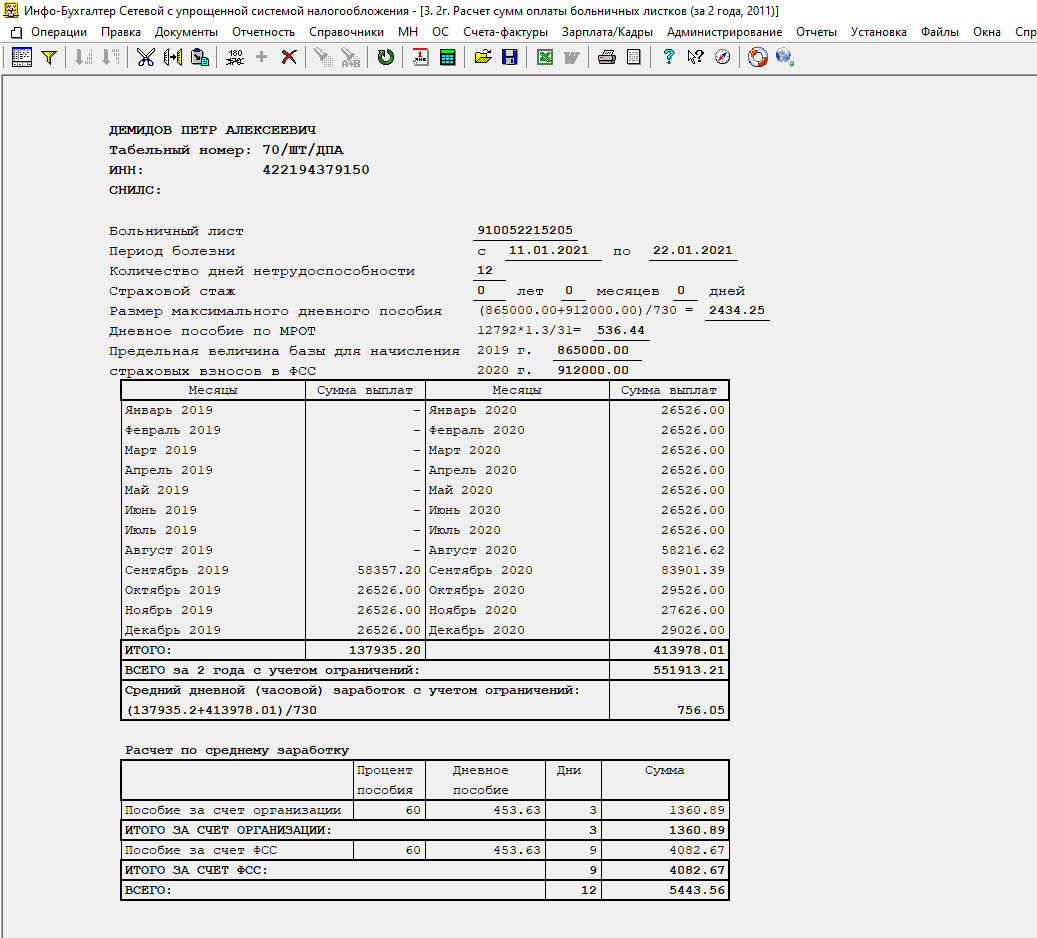Click the grey Word export W icon
The image size is (1037, 938).
572,58
